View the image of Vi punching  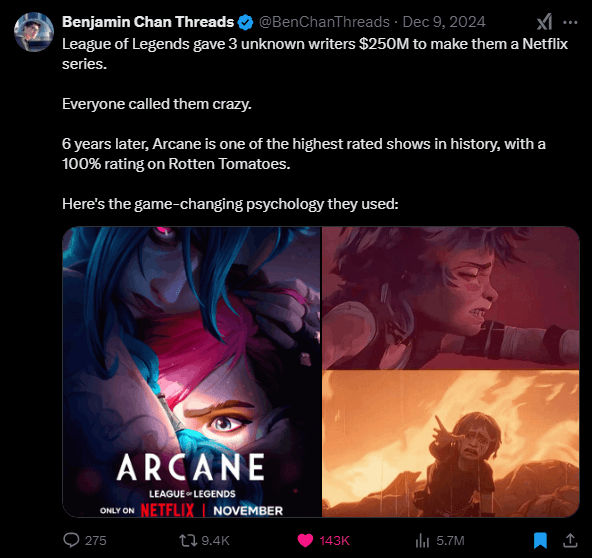451,297
